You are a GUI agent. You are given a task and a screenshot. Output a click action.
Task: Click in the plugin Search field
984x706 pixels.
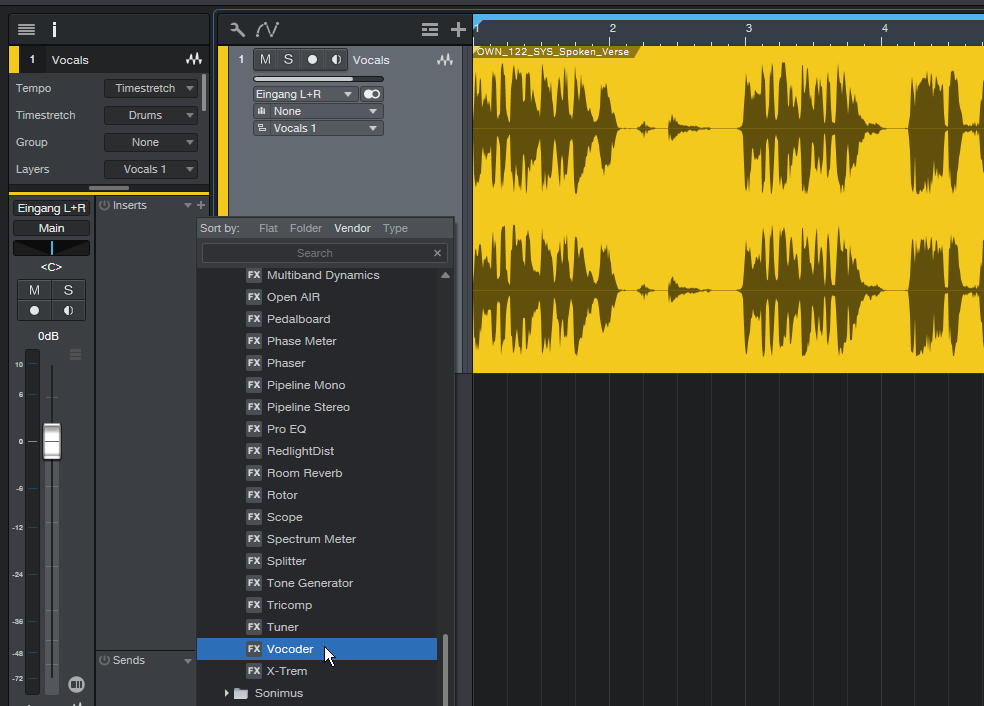pyautogui.click(x=315, y=254)
